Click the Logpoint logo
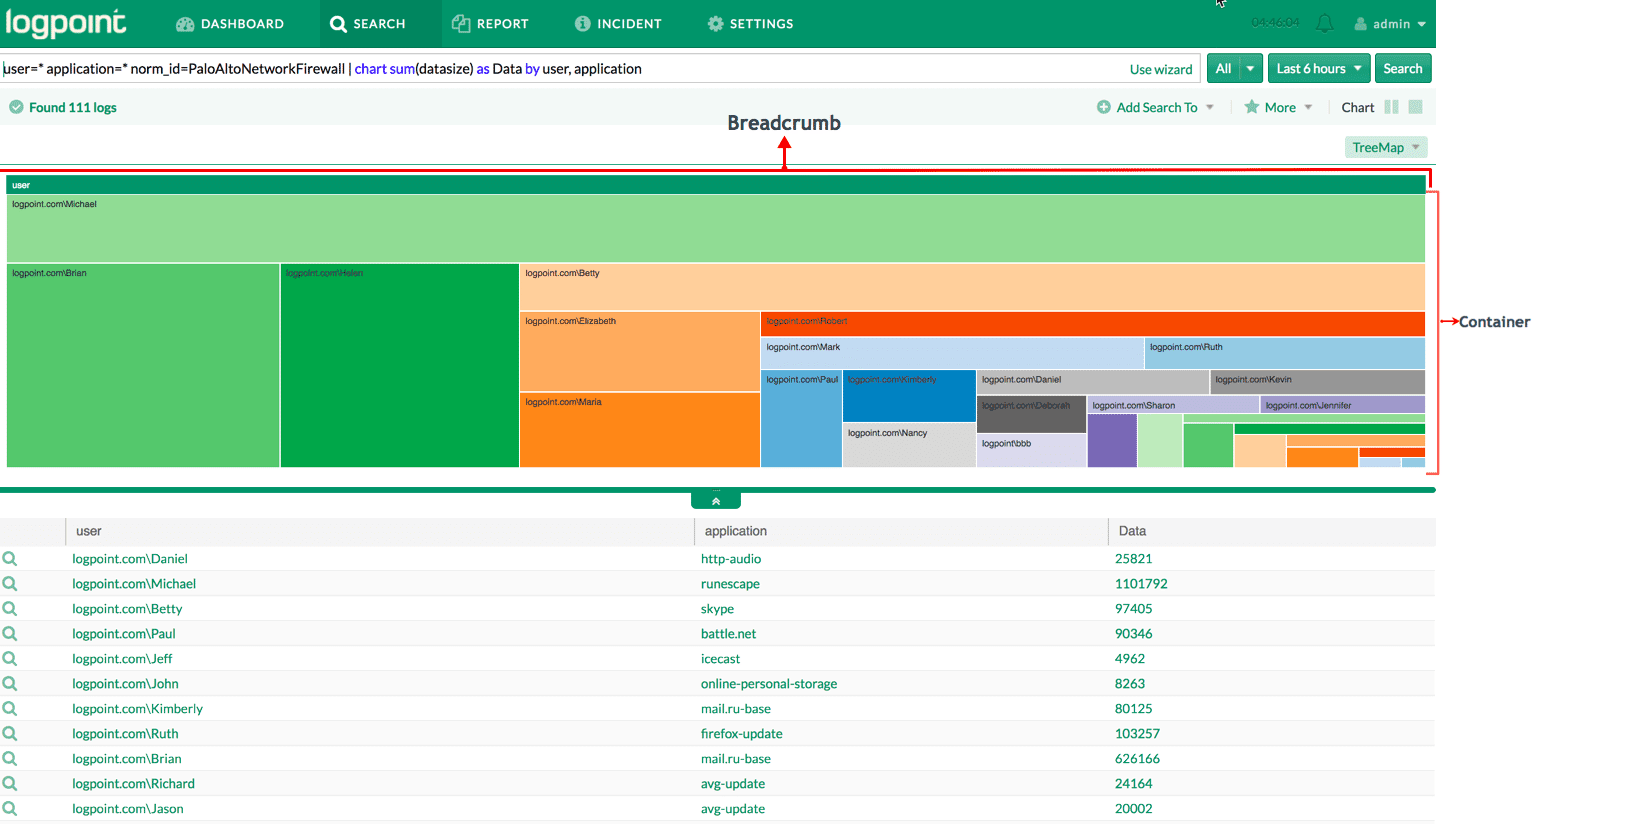Viewport: 1626px width, 824px height. [66, 23]
